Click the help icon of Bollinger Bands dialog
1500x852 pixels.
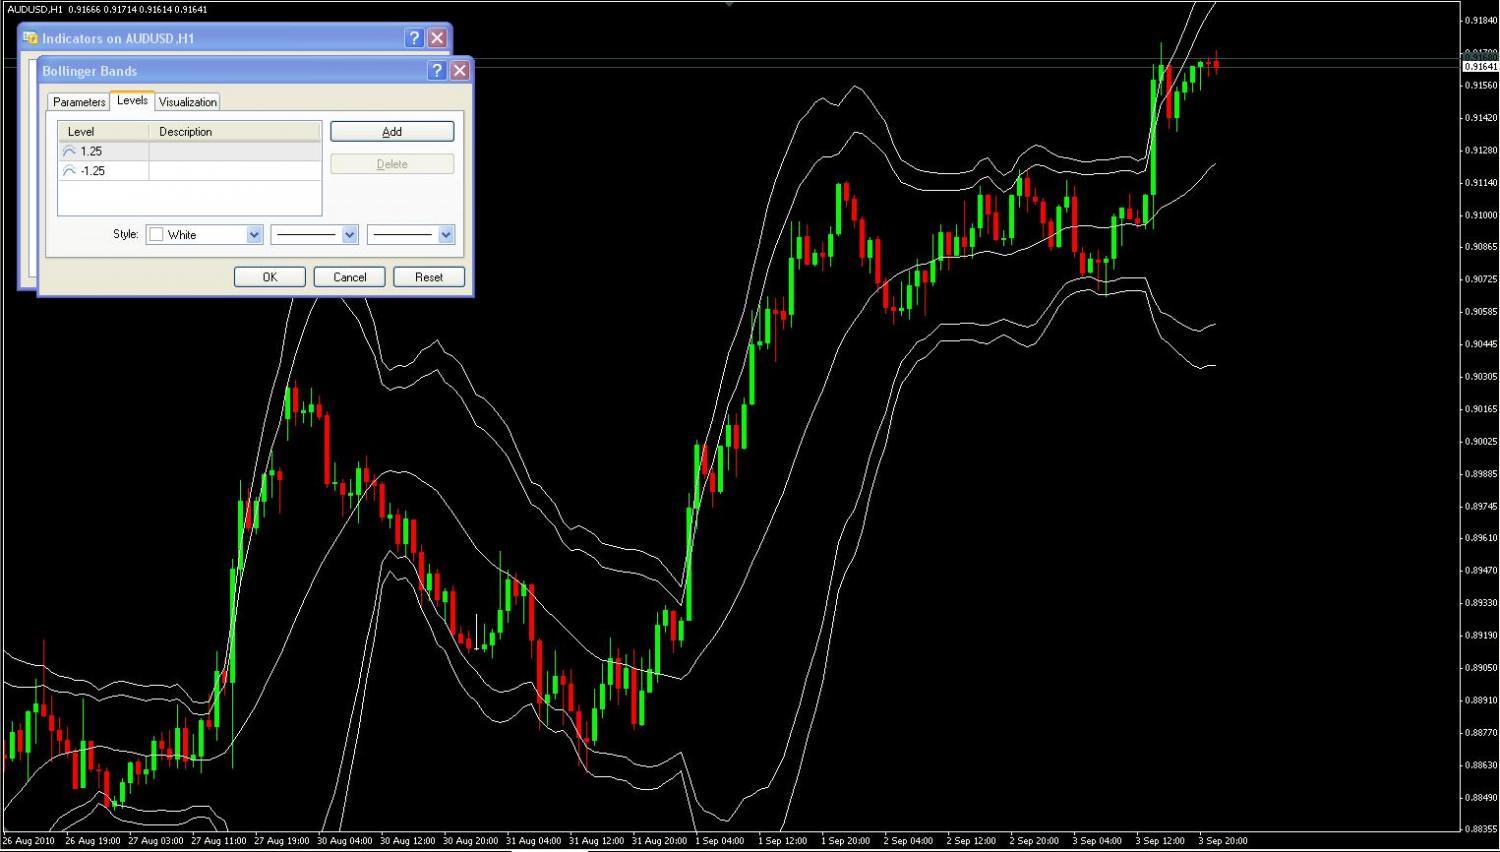pos(436,70)
